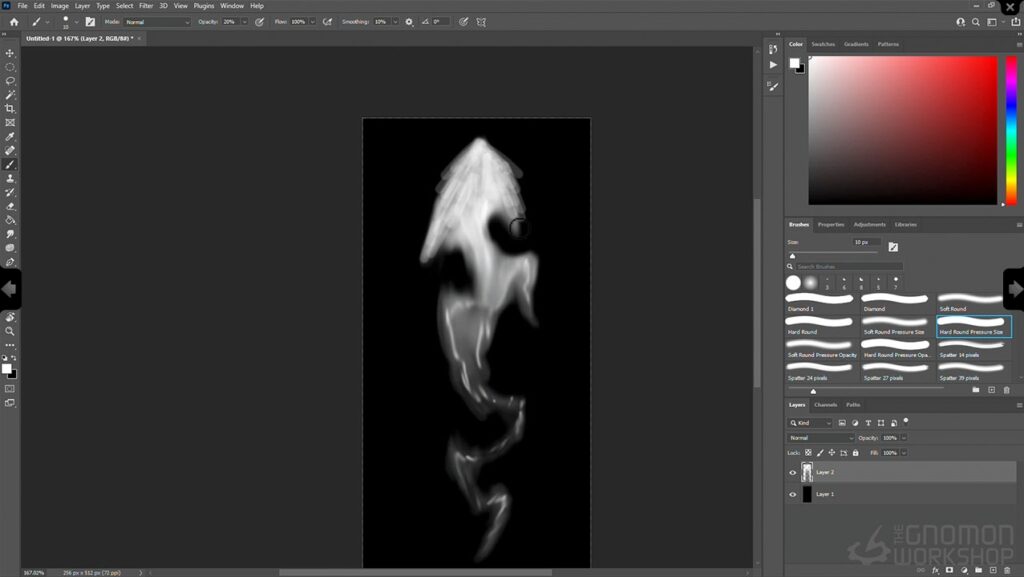Open the Filter menu
Image resolution: width=1024 pixels, height=577 pixels.
pyautogui.click(x=146, y=6)
